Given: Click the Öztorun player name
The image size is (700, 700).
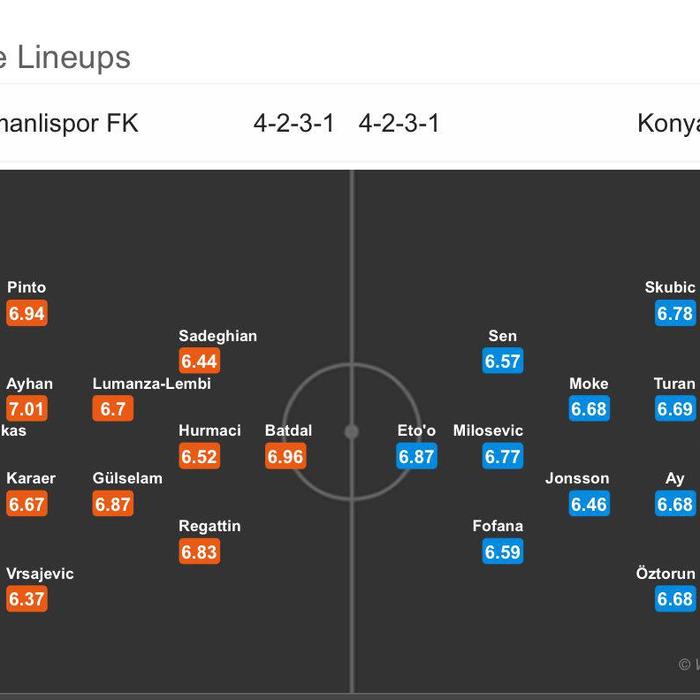Looking at the screenshot, I should (666, 573).
